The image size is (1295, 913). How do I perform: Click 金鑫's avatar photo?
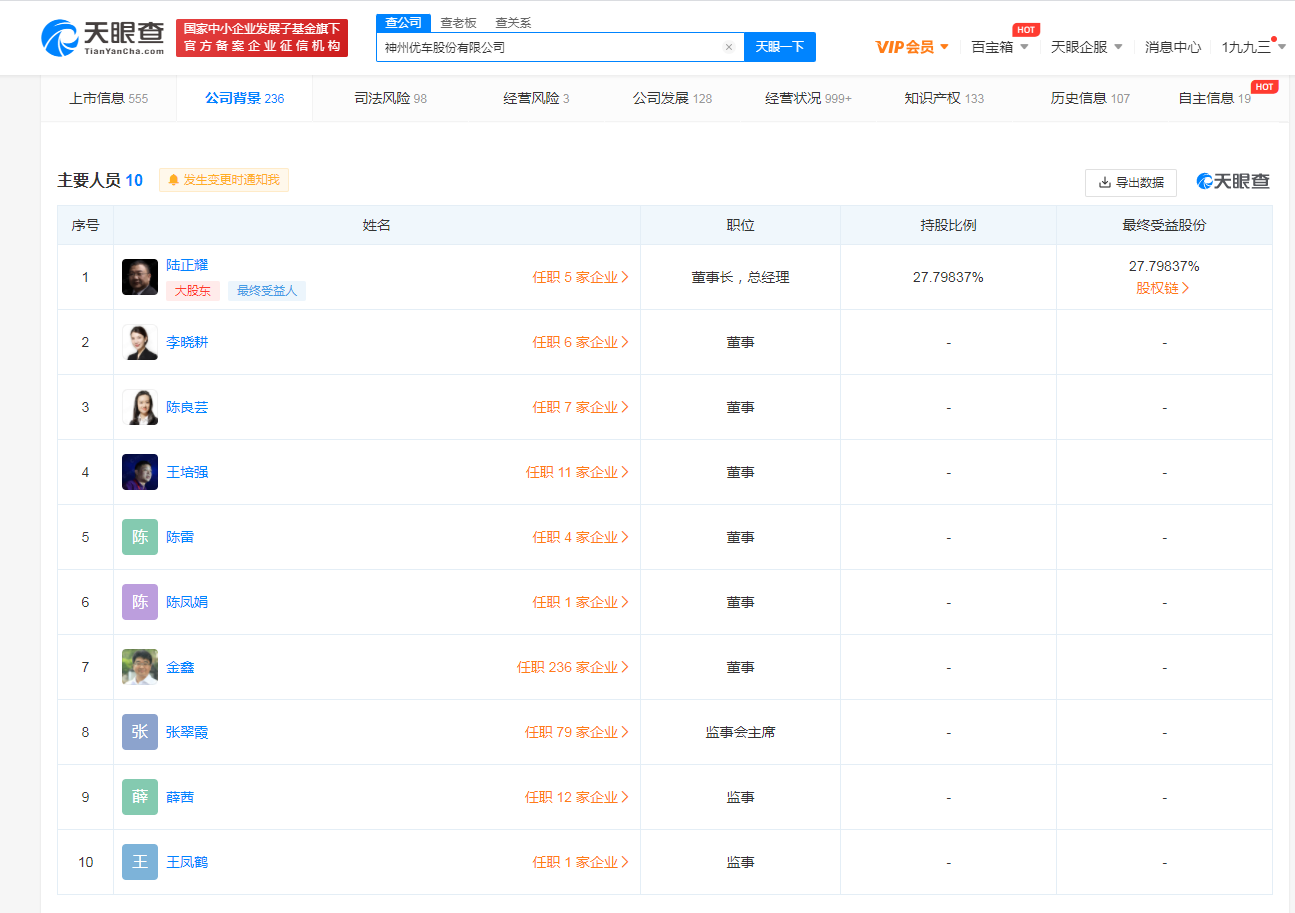[x=140, y=667]
